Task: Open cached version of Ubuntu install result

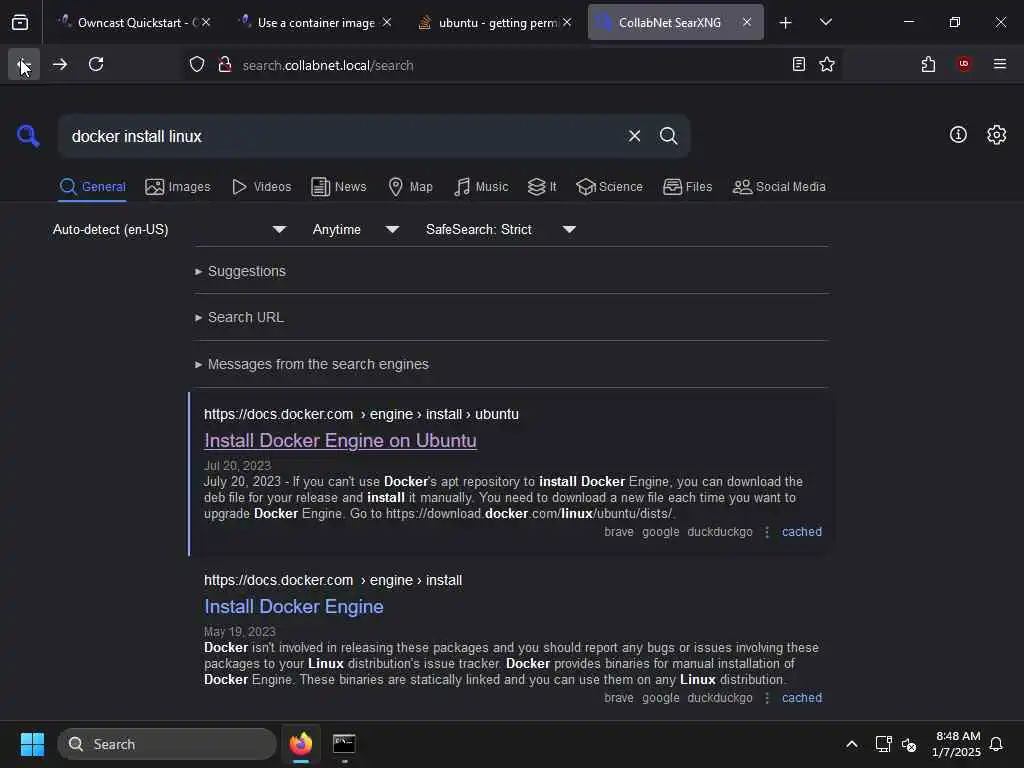Action: coord(801,532)
